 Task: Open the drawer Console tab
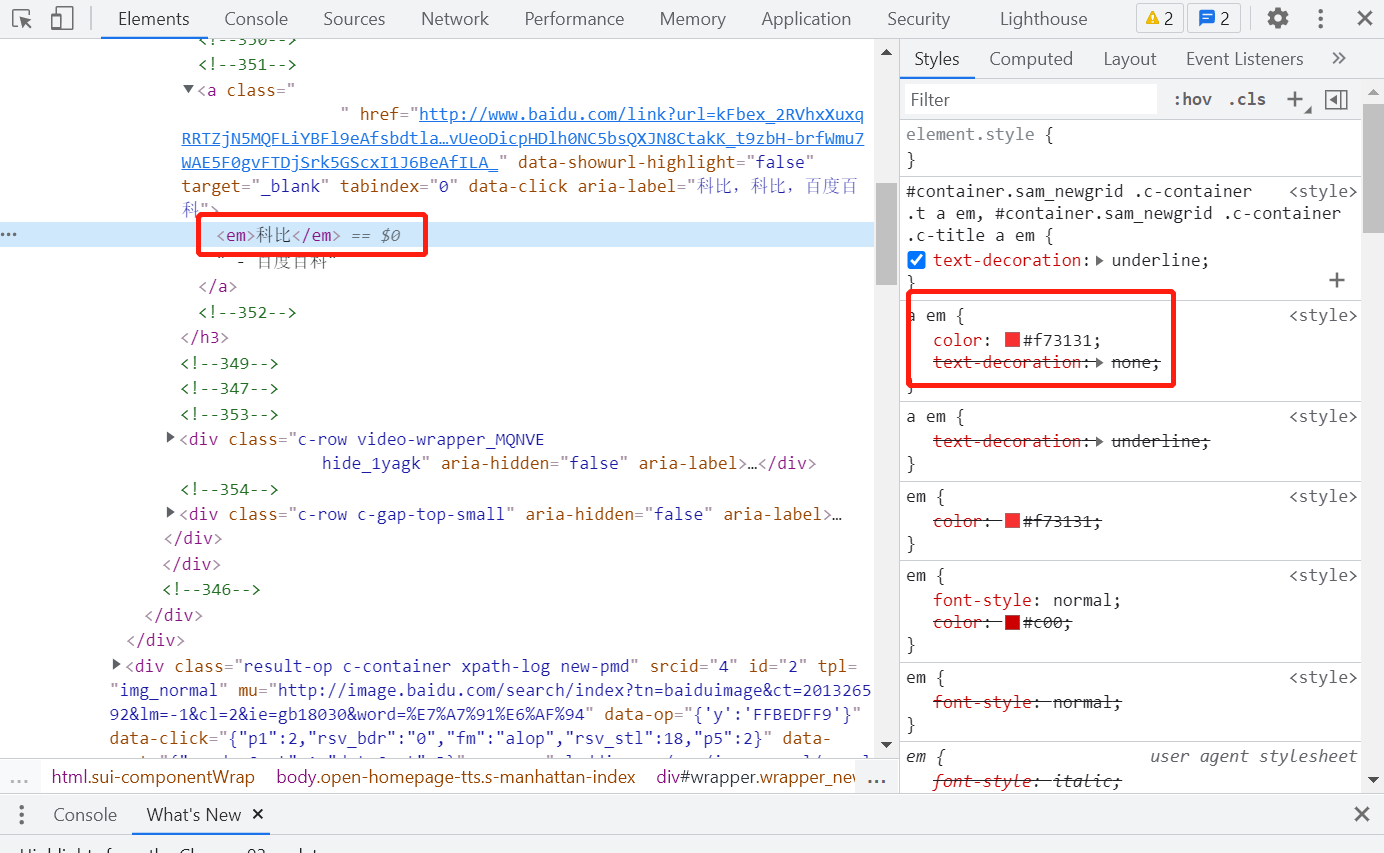click(85, 814)
